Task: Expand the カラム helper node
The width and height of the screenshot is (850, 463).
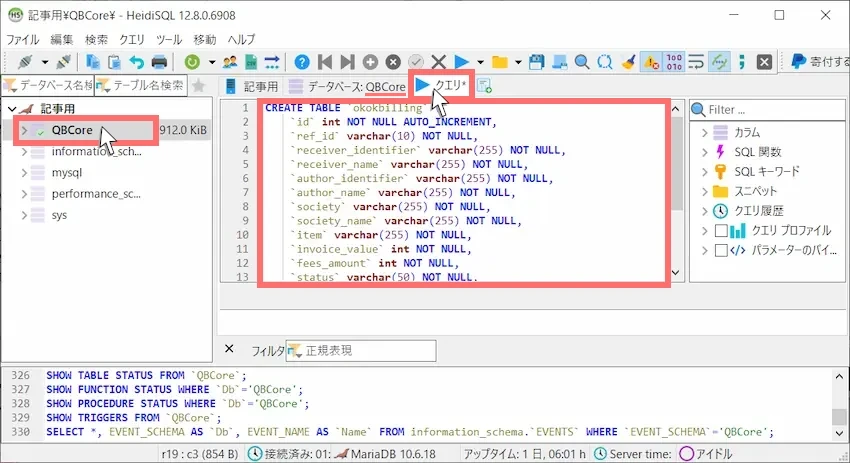Action: (704, 132)
